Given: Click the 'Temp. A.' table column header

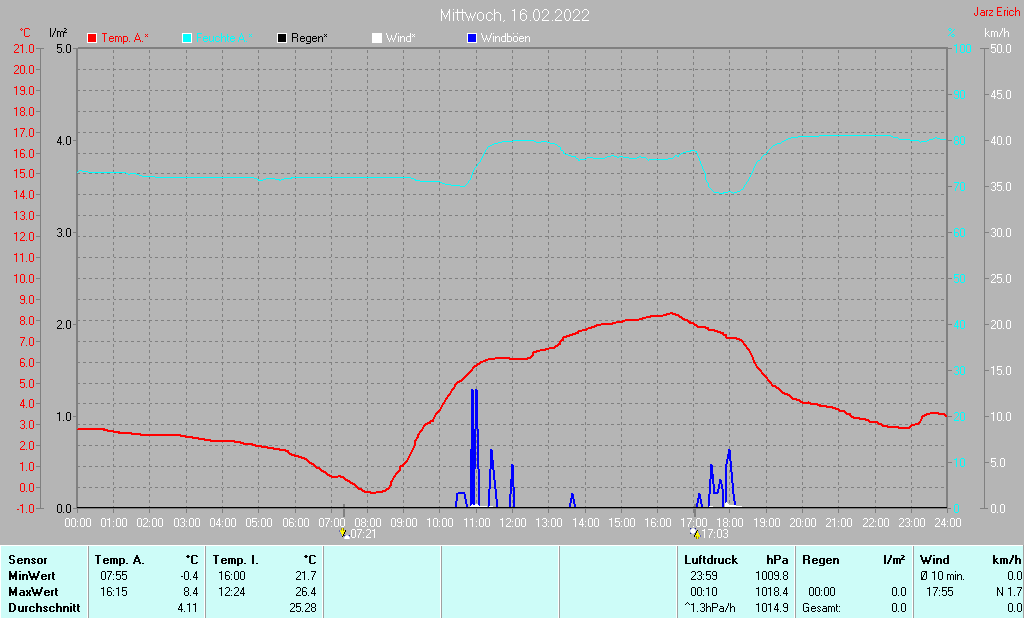Looking at the screenshot, I should coord(120,561).
